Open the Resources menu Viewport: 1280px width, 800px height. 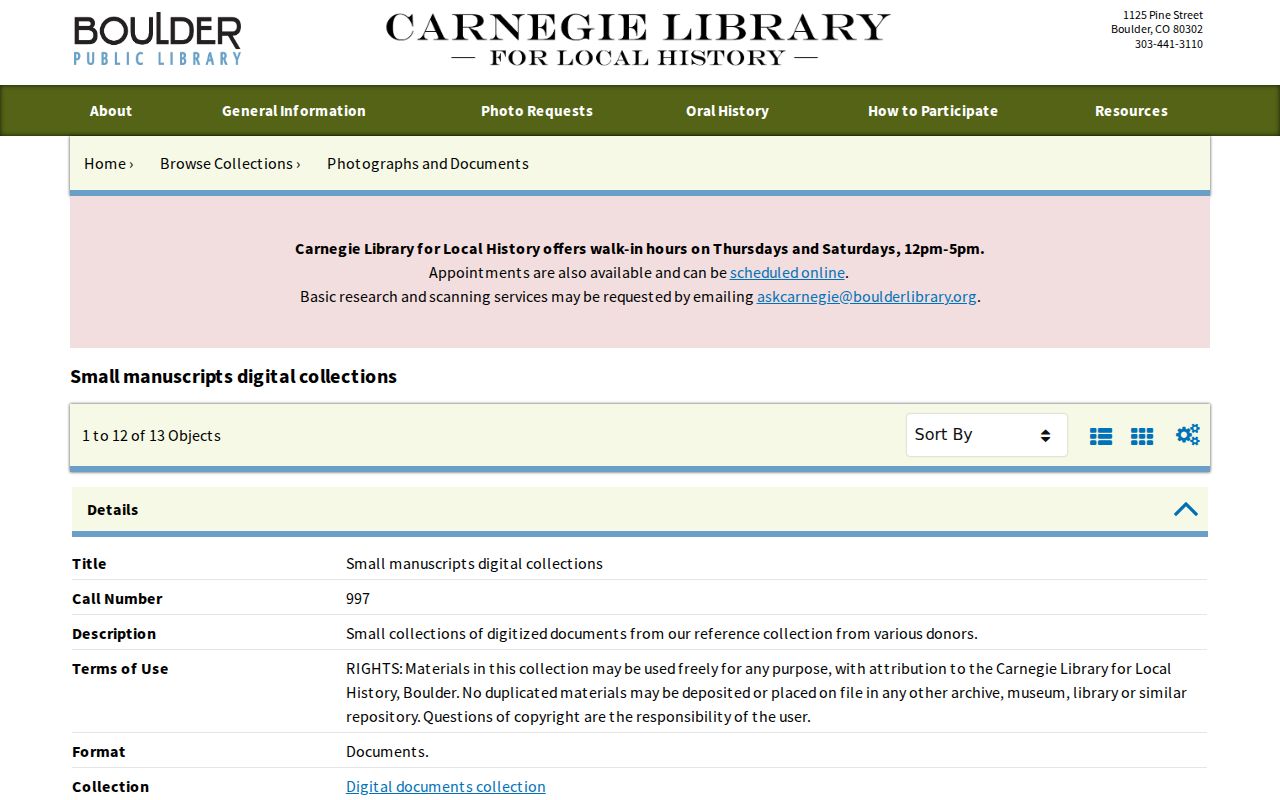[x=1131, y=111]
